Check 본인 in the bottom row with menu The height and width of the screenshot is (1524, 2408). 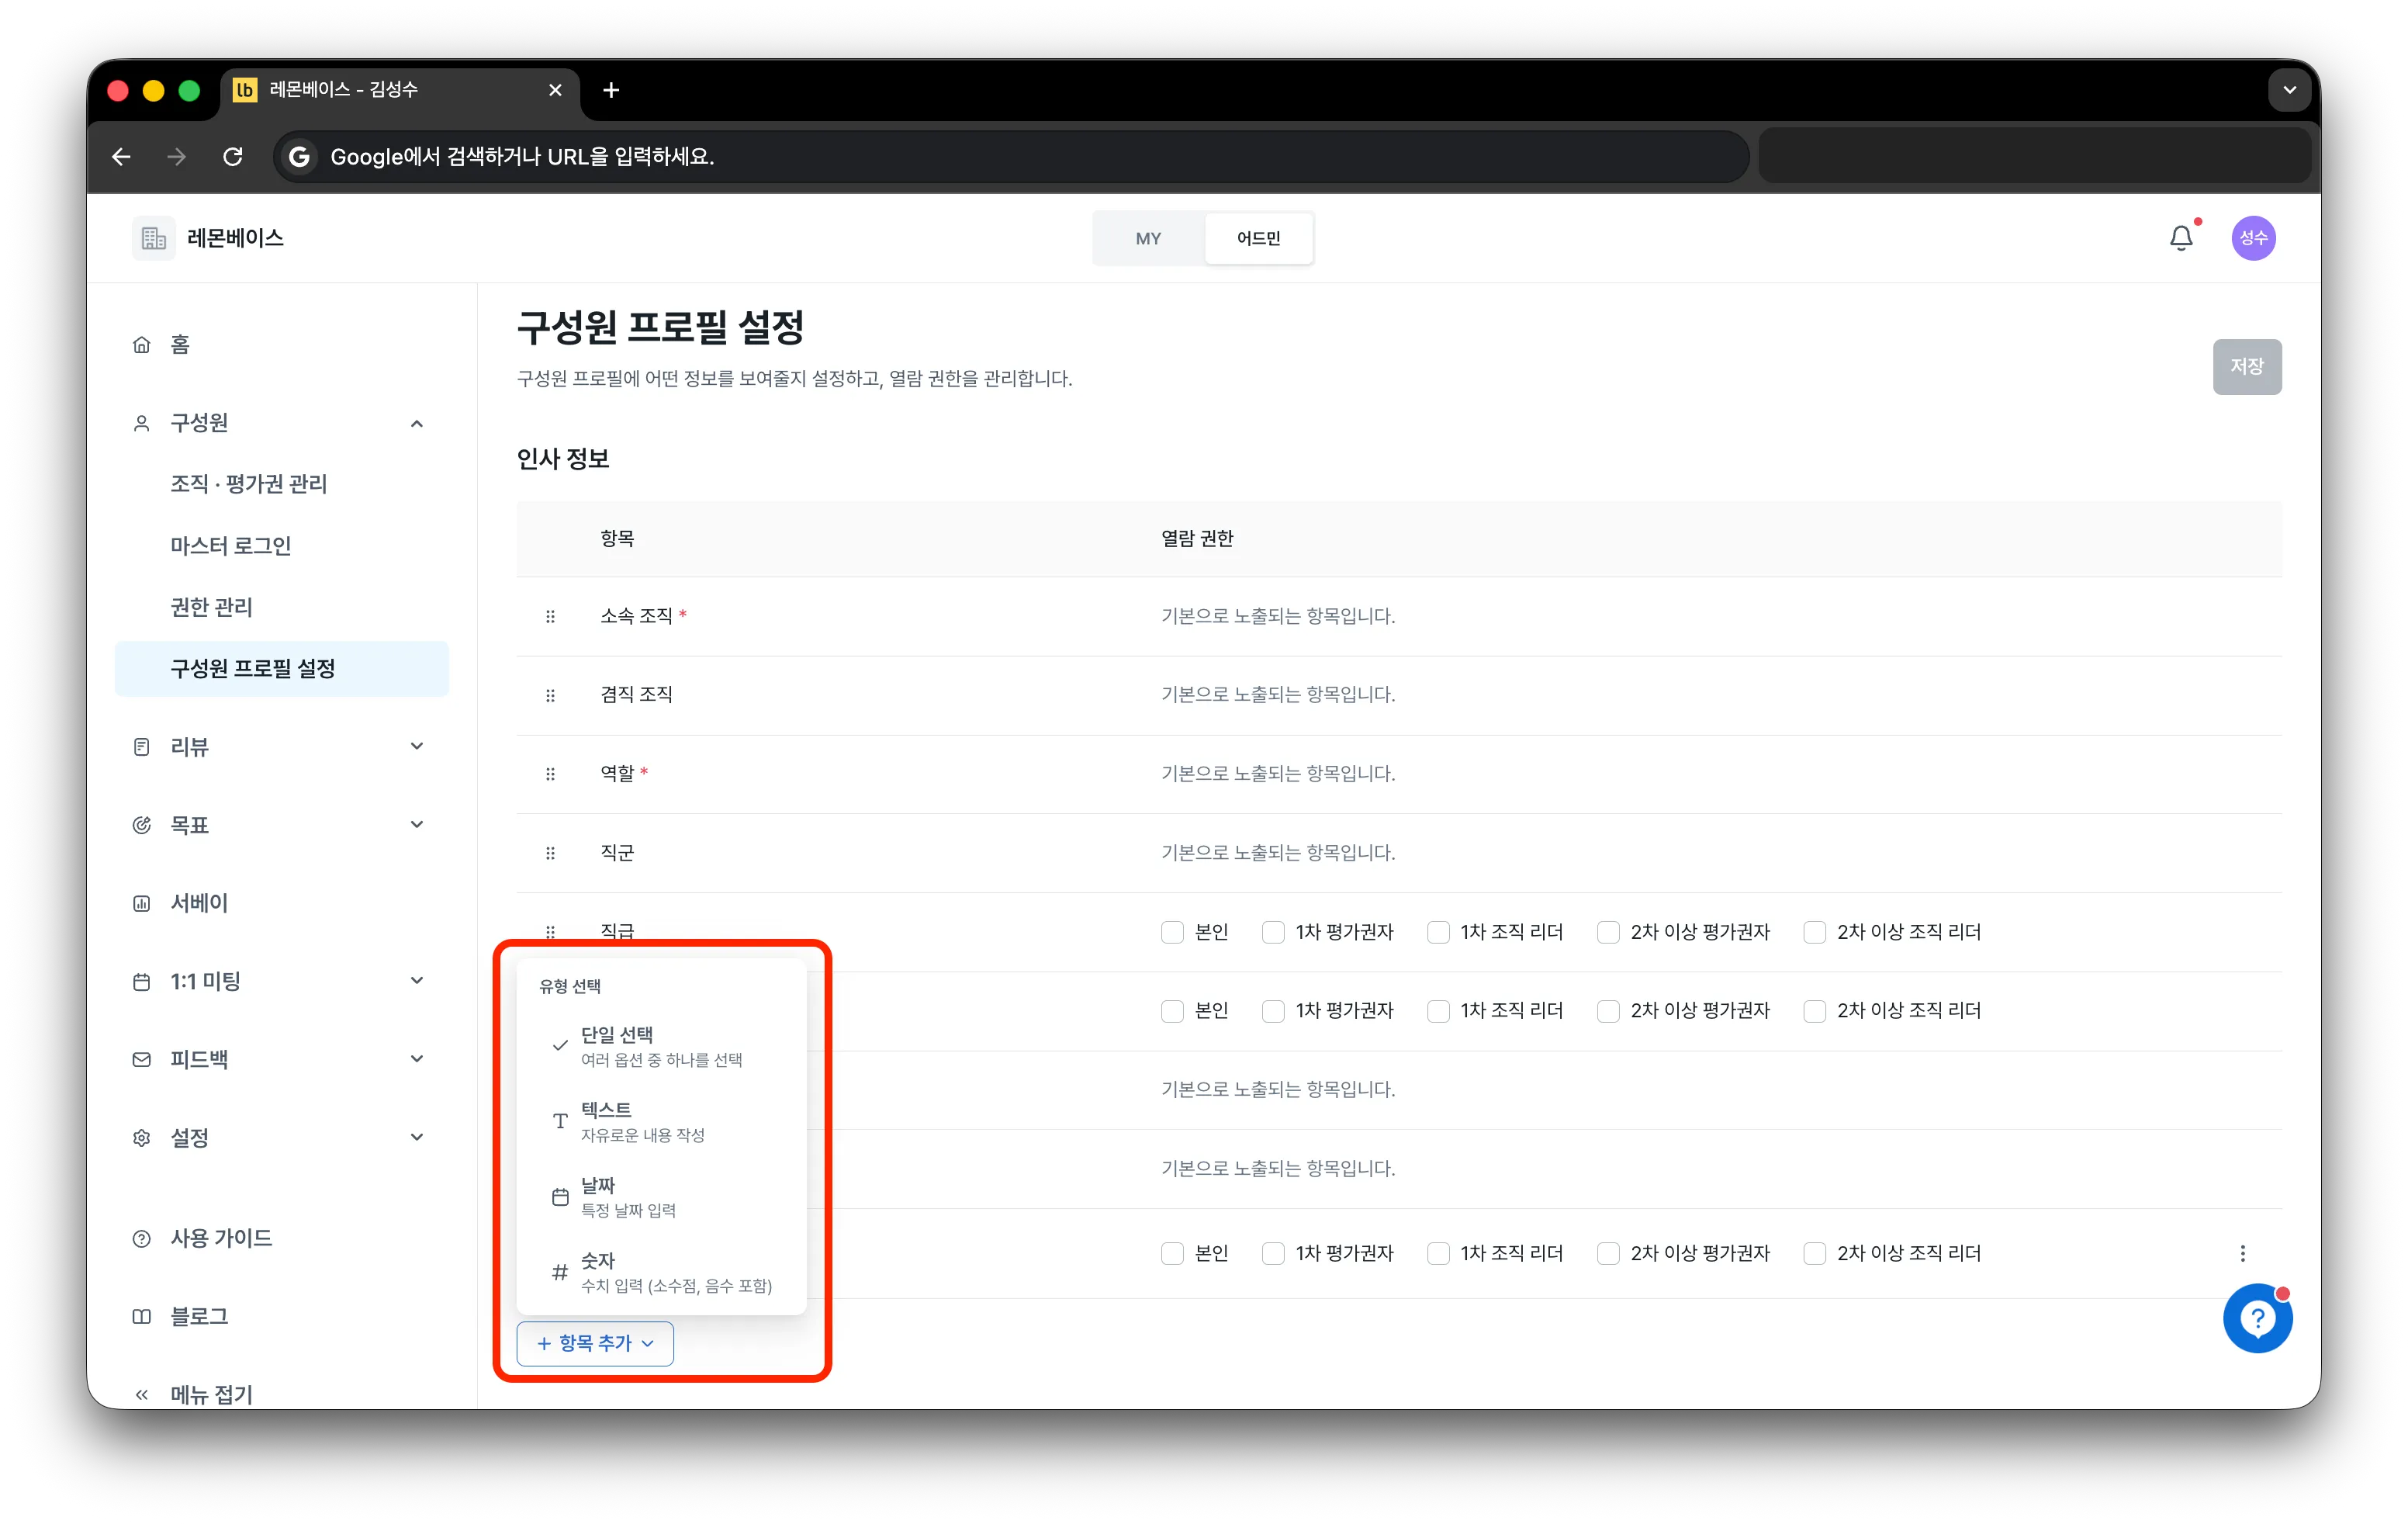tap(1172, 1253)
